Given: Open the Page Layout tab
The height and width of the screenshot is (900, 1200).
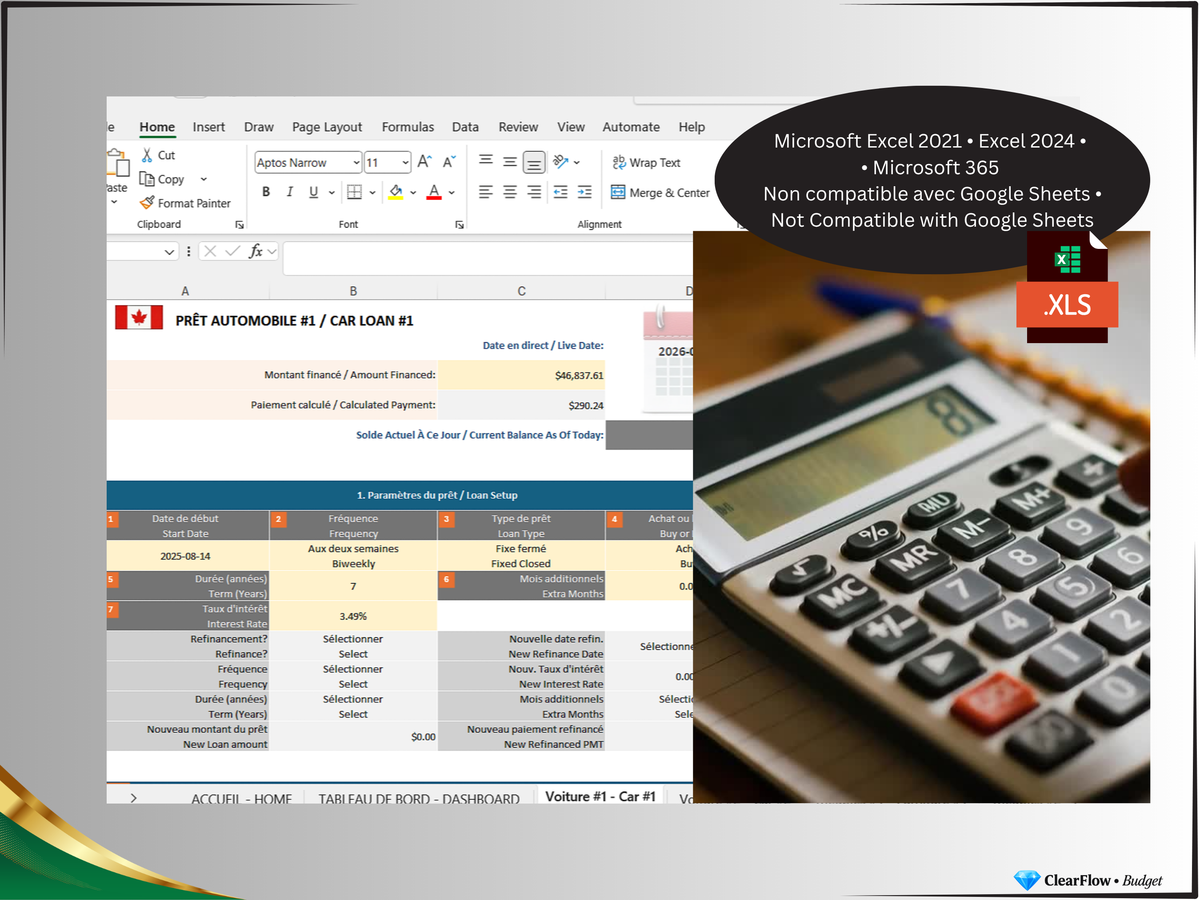Looking at the screenshot, I should pos(327,127).
